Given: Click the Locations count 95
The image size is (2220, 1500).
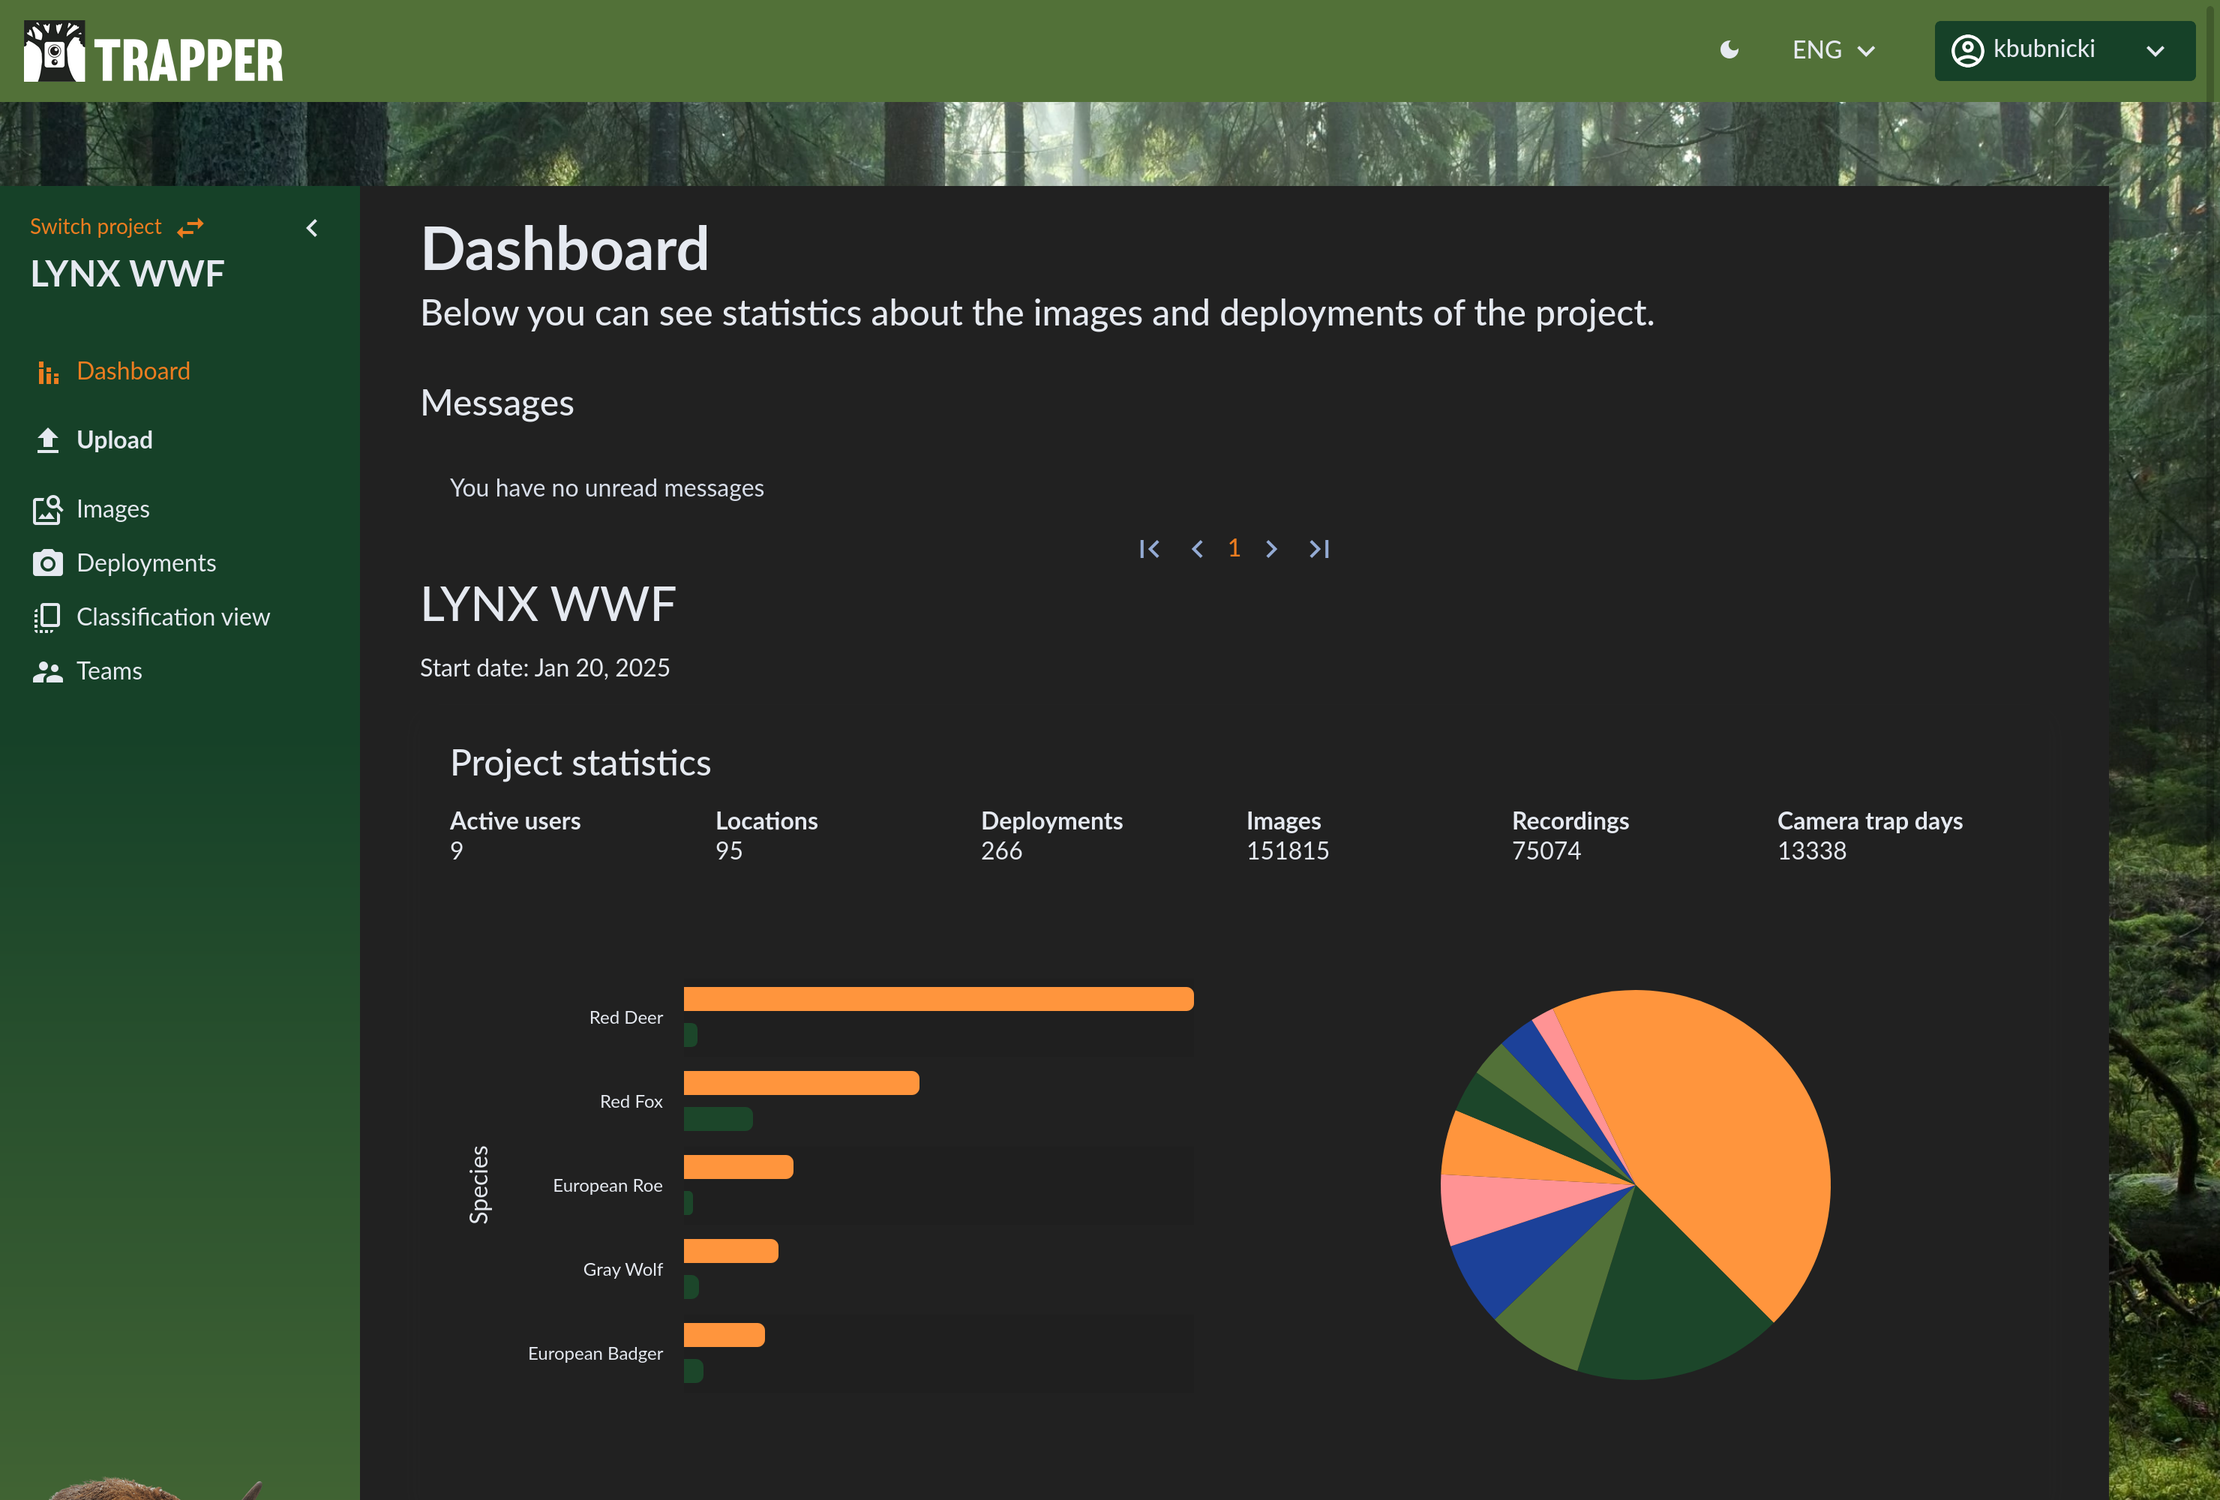Looking at the screenshot, I should [x=729, y=851].
